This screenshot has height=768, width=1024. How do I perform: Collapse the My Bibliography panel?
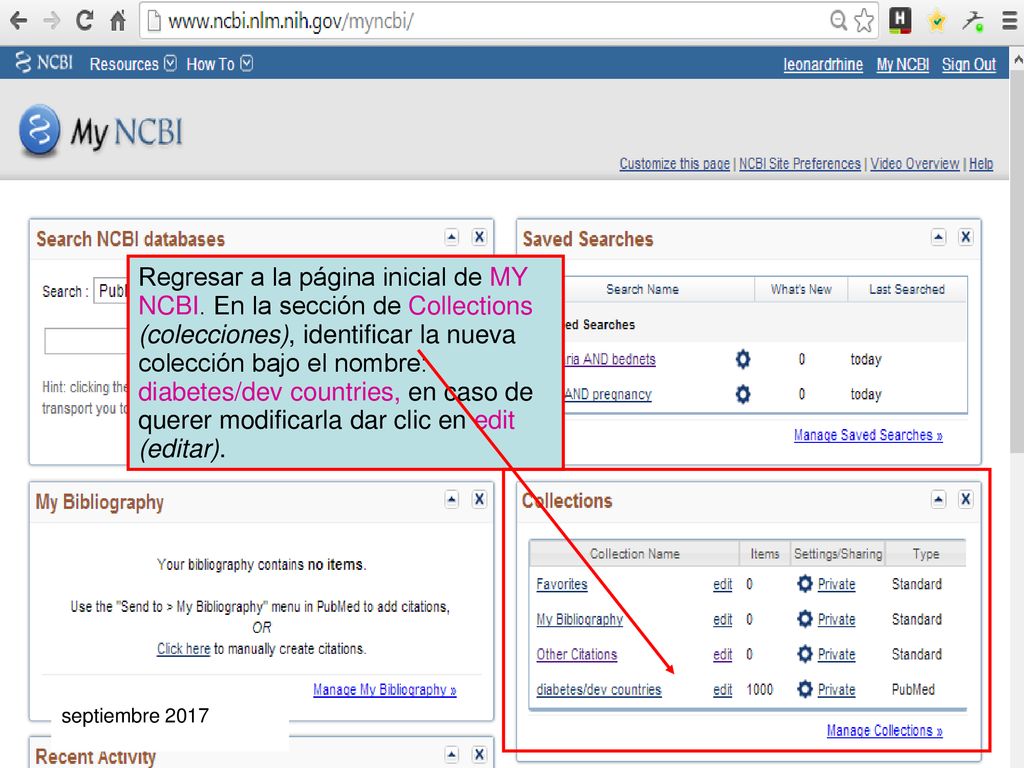tap(451, 500)
